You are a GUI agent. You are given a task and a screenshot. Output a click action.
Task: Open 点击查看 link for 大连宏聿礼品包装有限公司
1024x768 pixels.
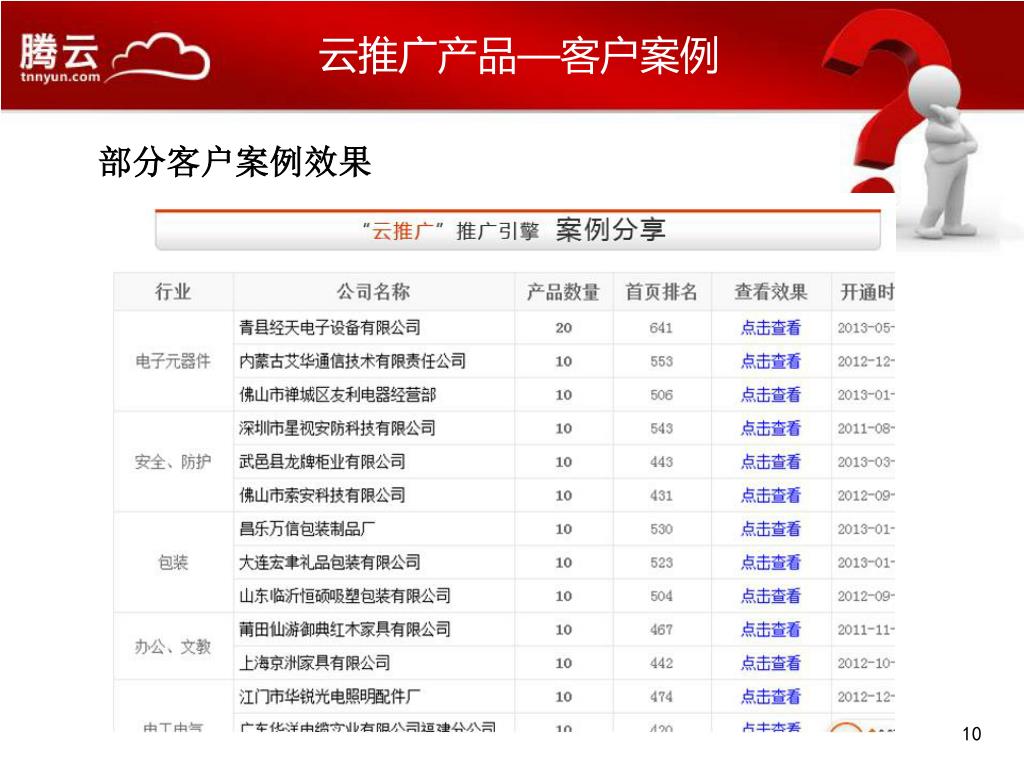(771, 562)
